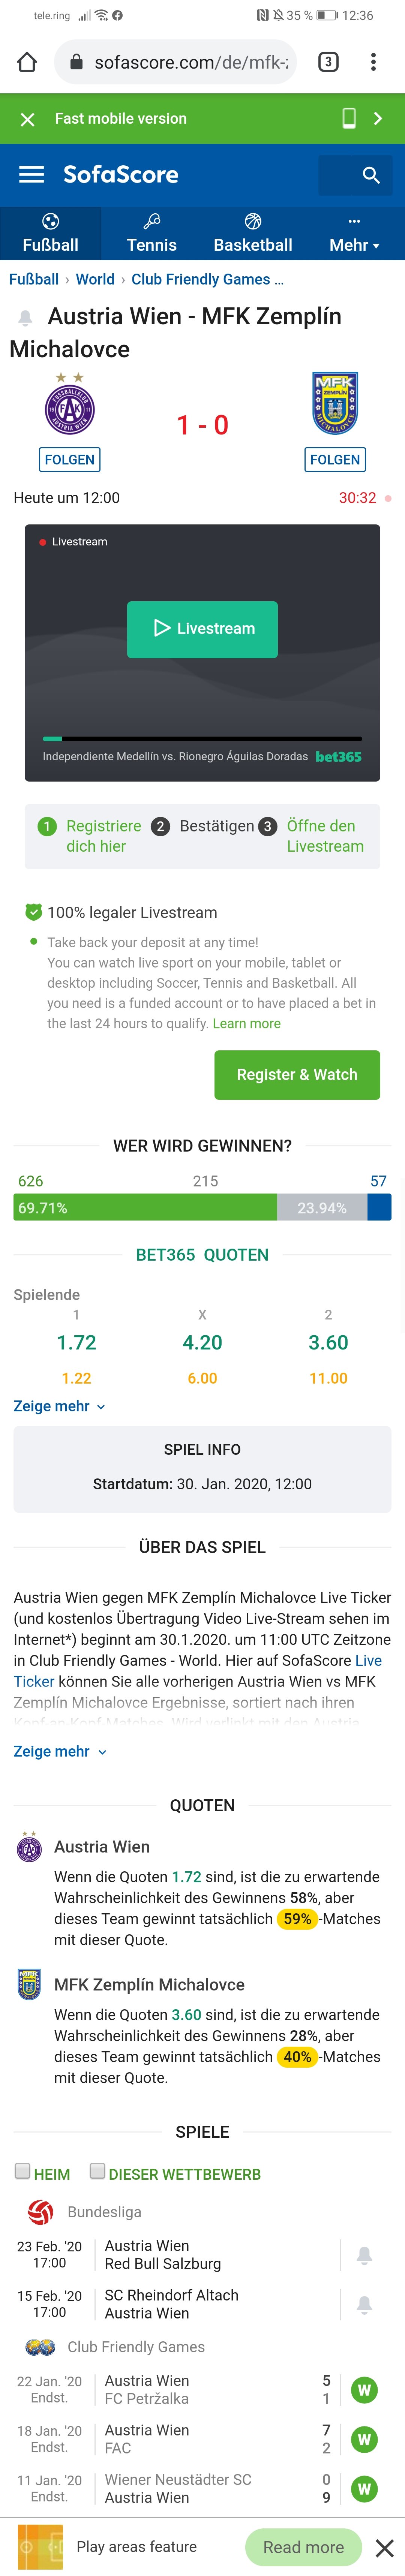Start the Livestream play button
Screen dimensions: 405x2576
coord(202,629)
